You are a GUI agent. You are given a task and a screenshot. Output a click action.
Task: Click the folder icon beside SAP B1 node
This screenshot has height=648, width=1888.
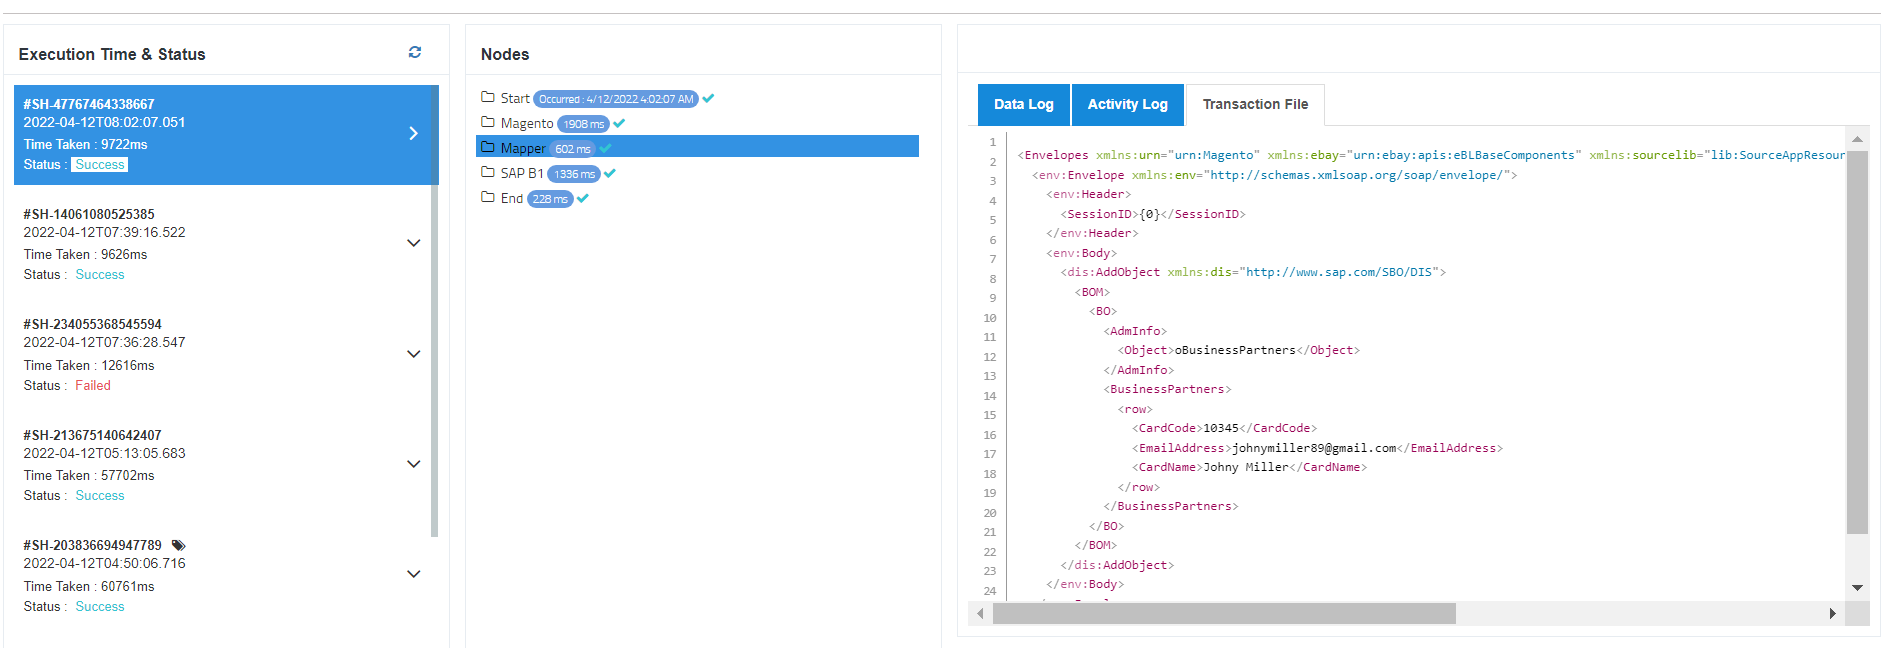(x=488, y=172)
